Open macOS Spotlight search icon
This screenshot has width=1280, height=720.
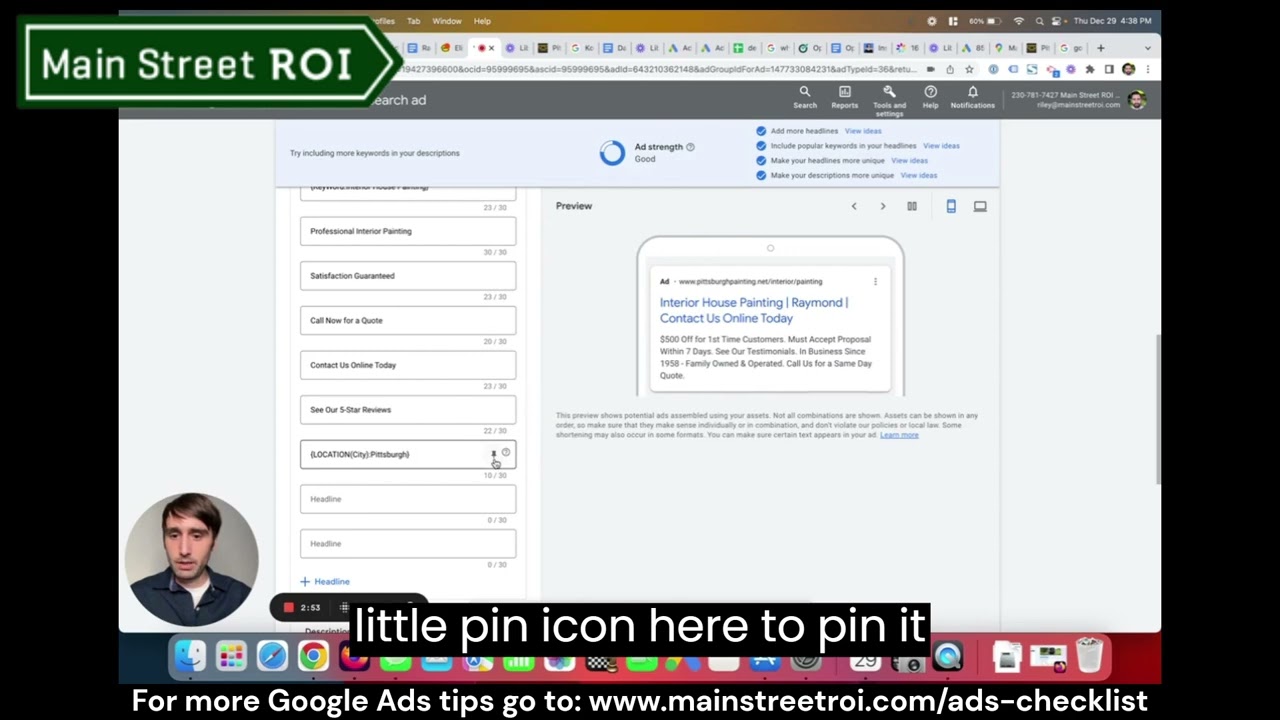(x=1040, y=21)
